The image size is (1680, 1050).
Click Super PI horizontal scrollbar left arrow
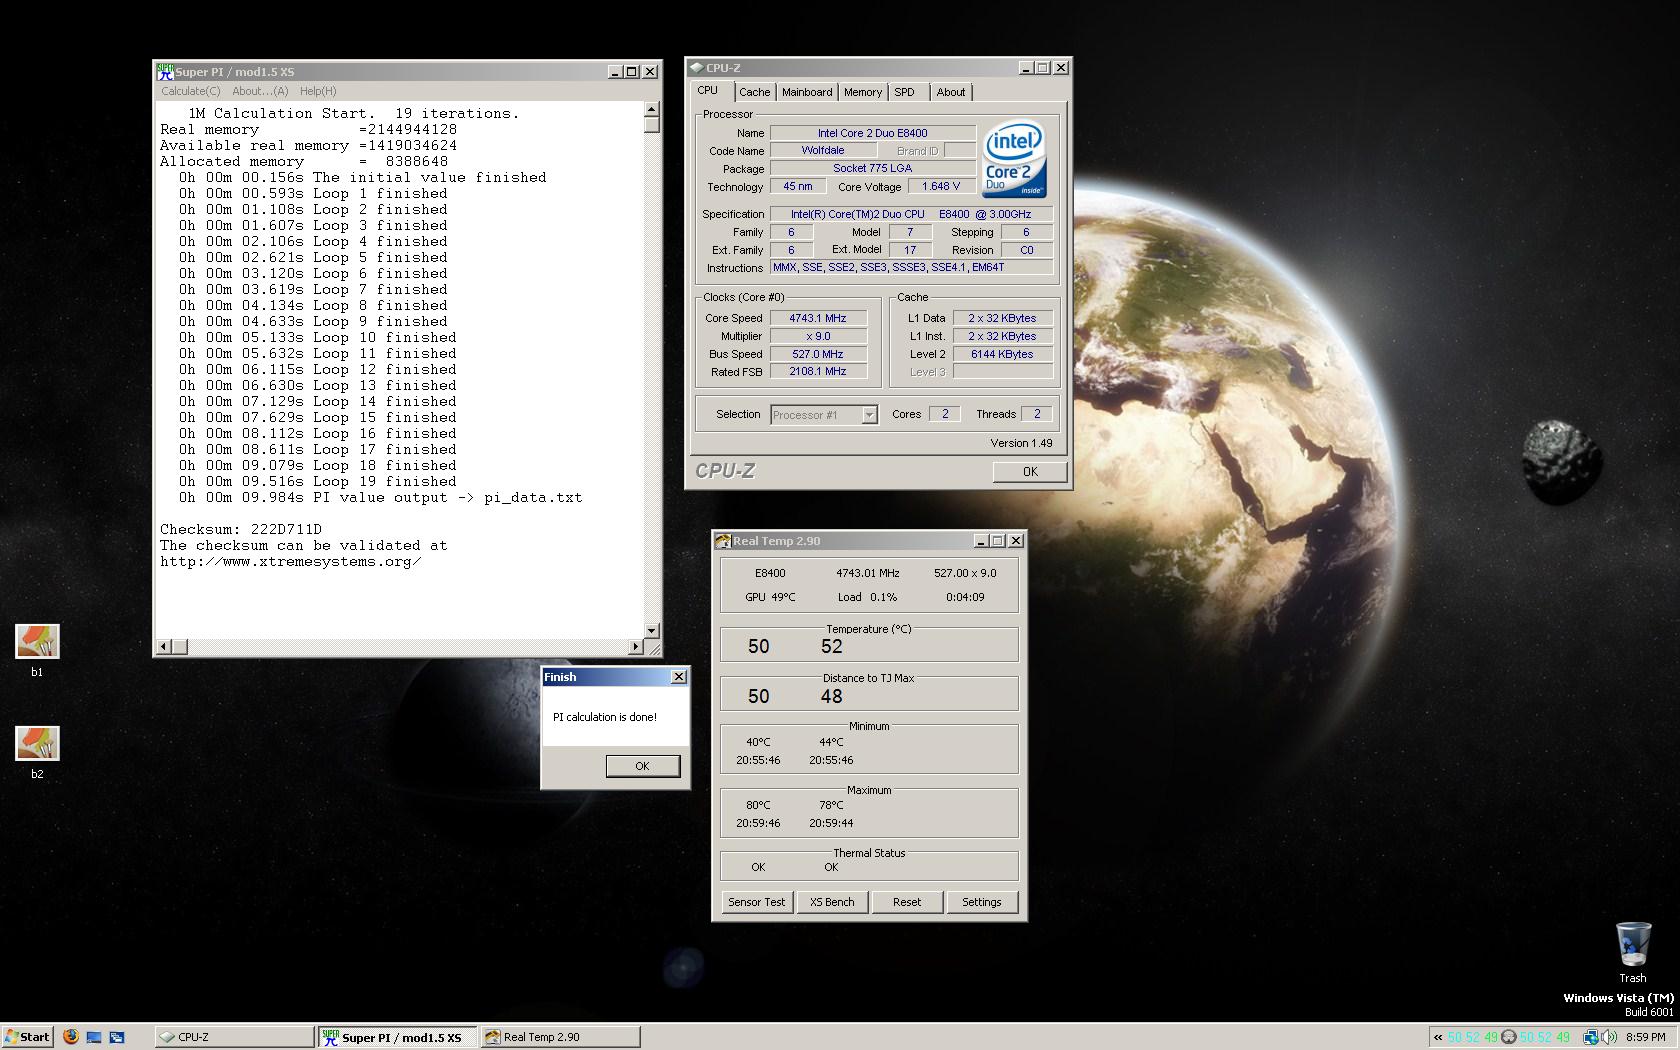(165, 647)
